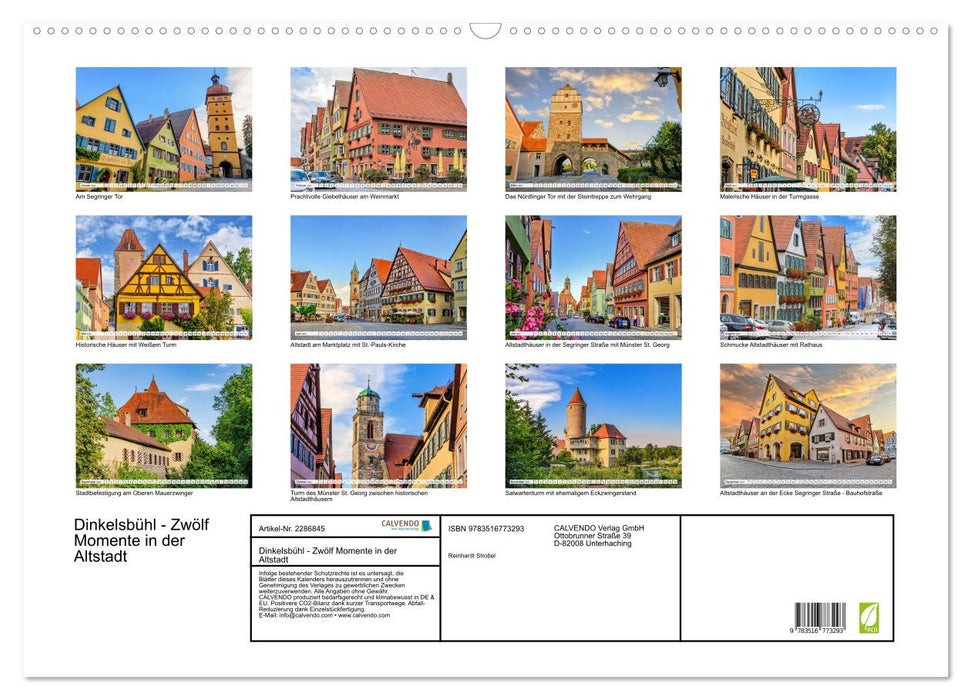This screenshot has height=700, width=971.
Task: Click the email info@calvendo.com line
Action: click(x=324, y=615)
